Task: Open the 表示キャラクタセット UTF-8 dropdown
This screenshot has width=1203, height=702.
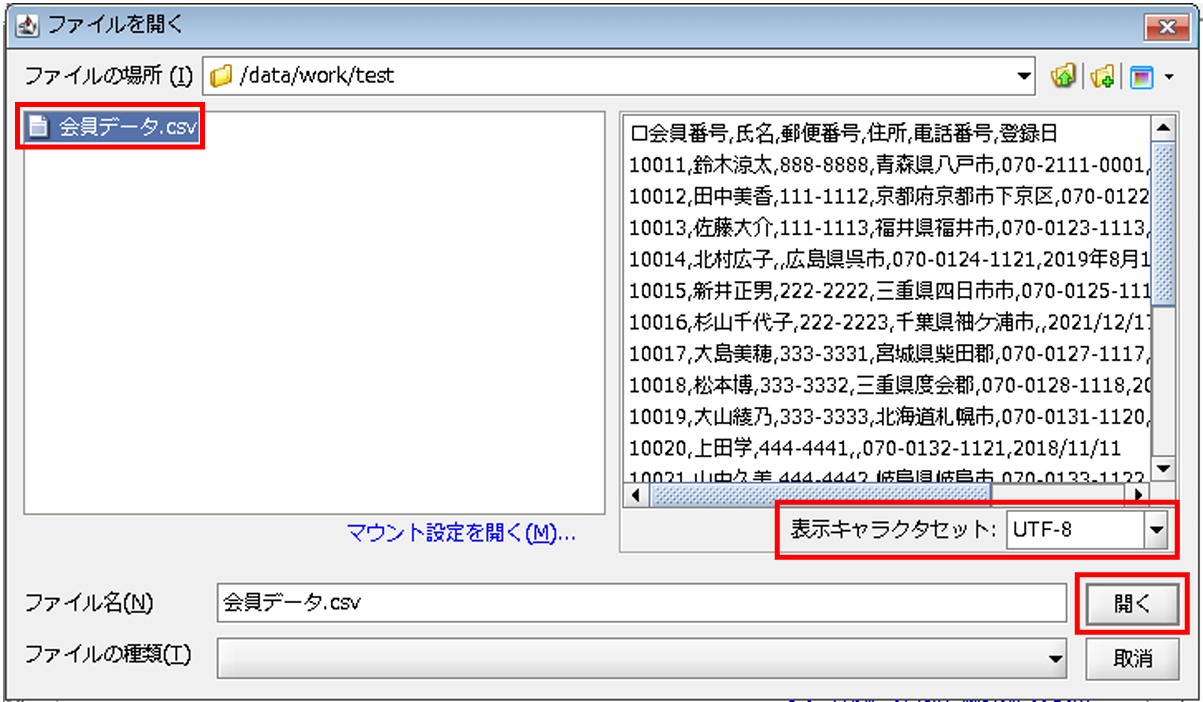Action: click(x=1157, y=530)
